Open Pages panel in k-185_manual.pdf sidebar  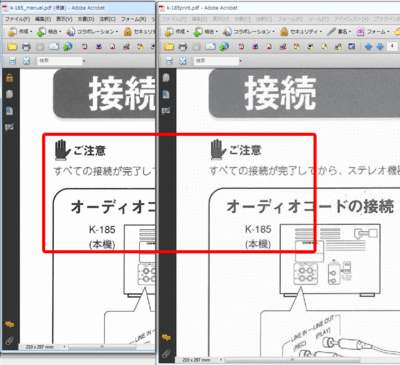pyautogui.click(x=9, y=94)
